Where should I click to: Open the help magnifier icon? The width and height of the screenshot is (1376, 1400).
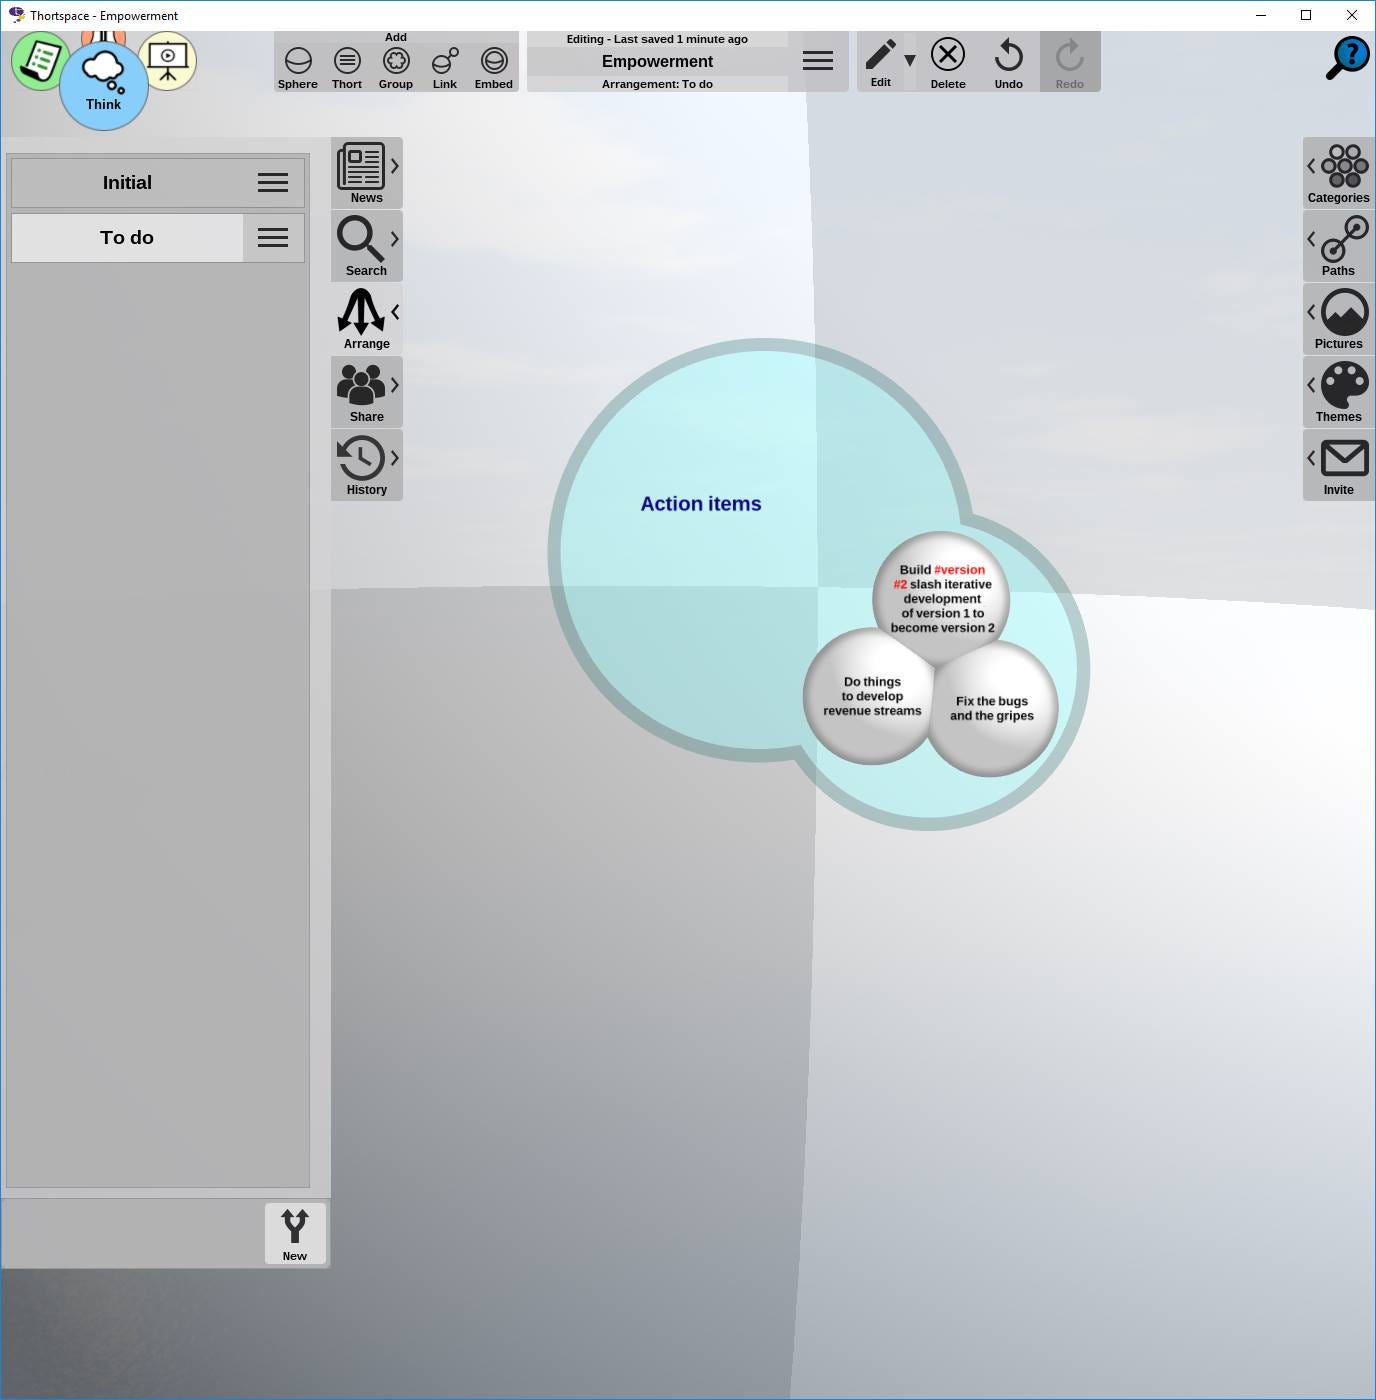pos(1347,58)
